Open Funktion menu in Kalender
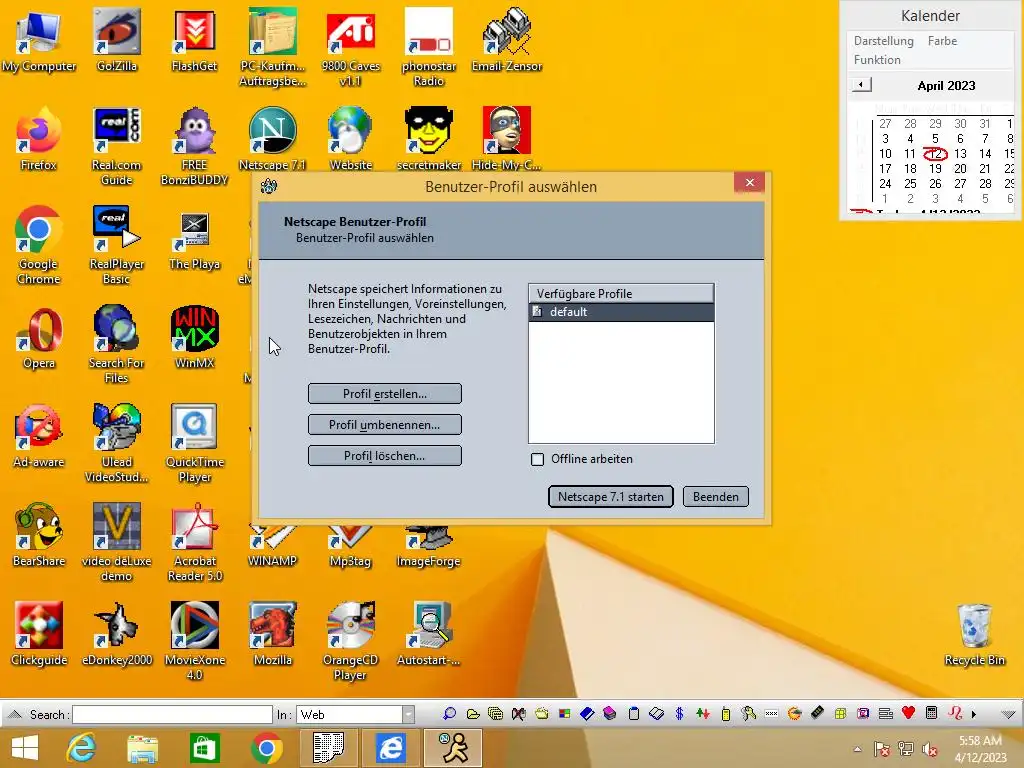1024x768 pixels. tap(877, 59)
